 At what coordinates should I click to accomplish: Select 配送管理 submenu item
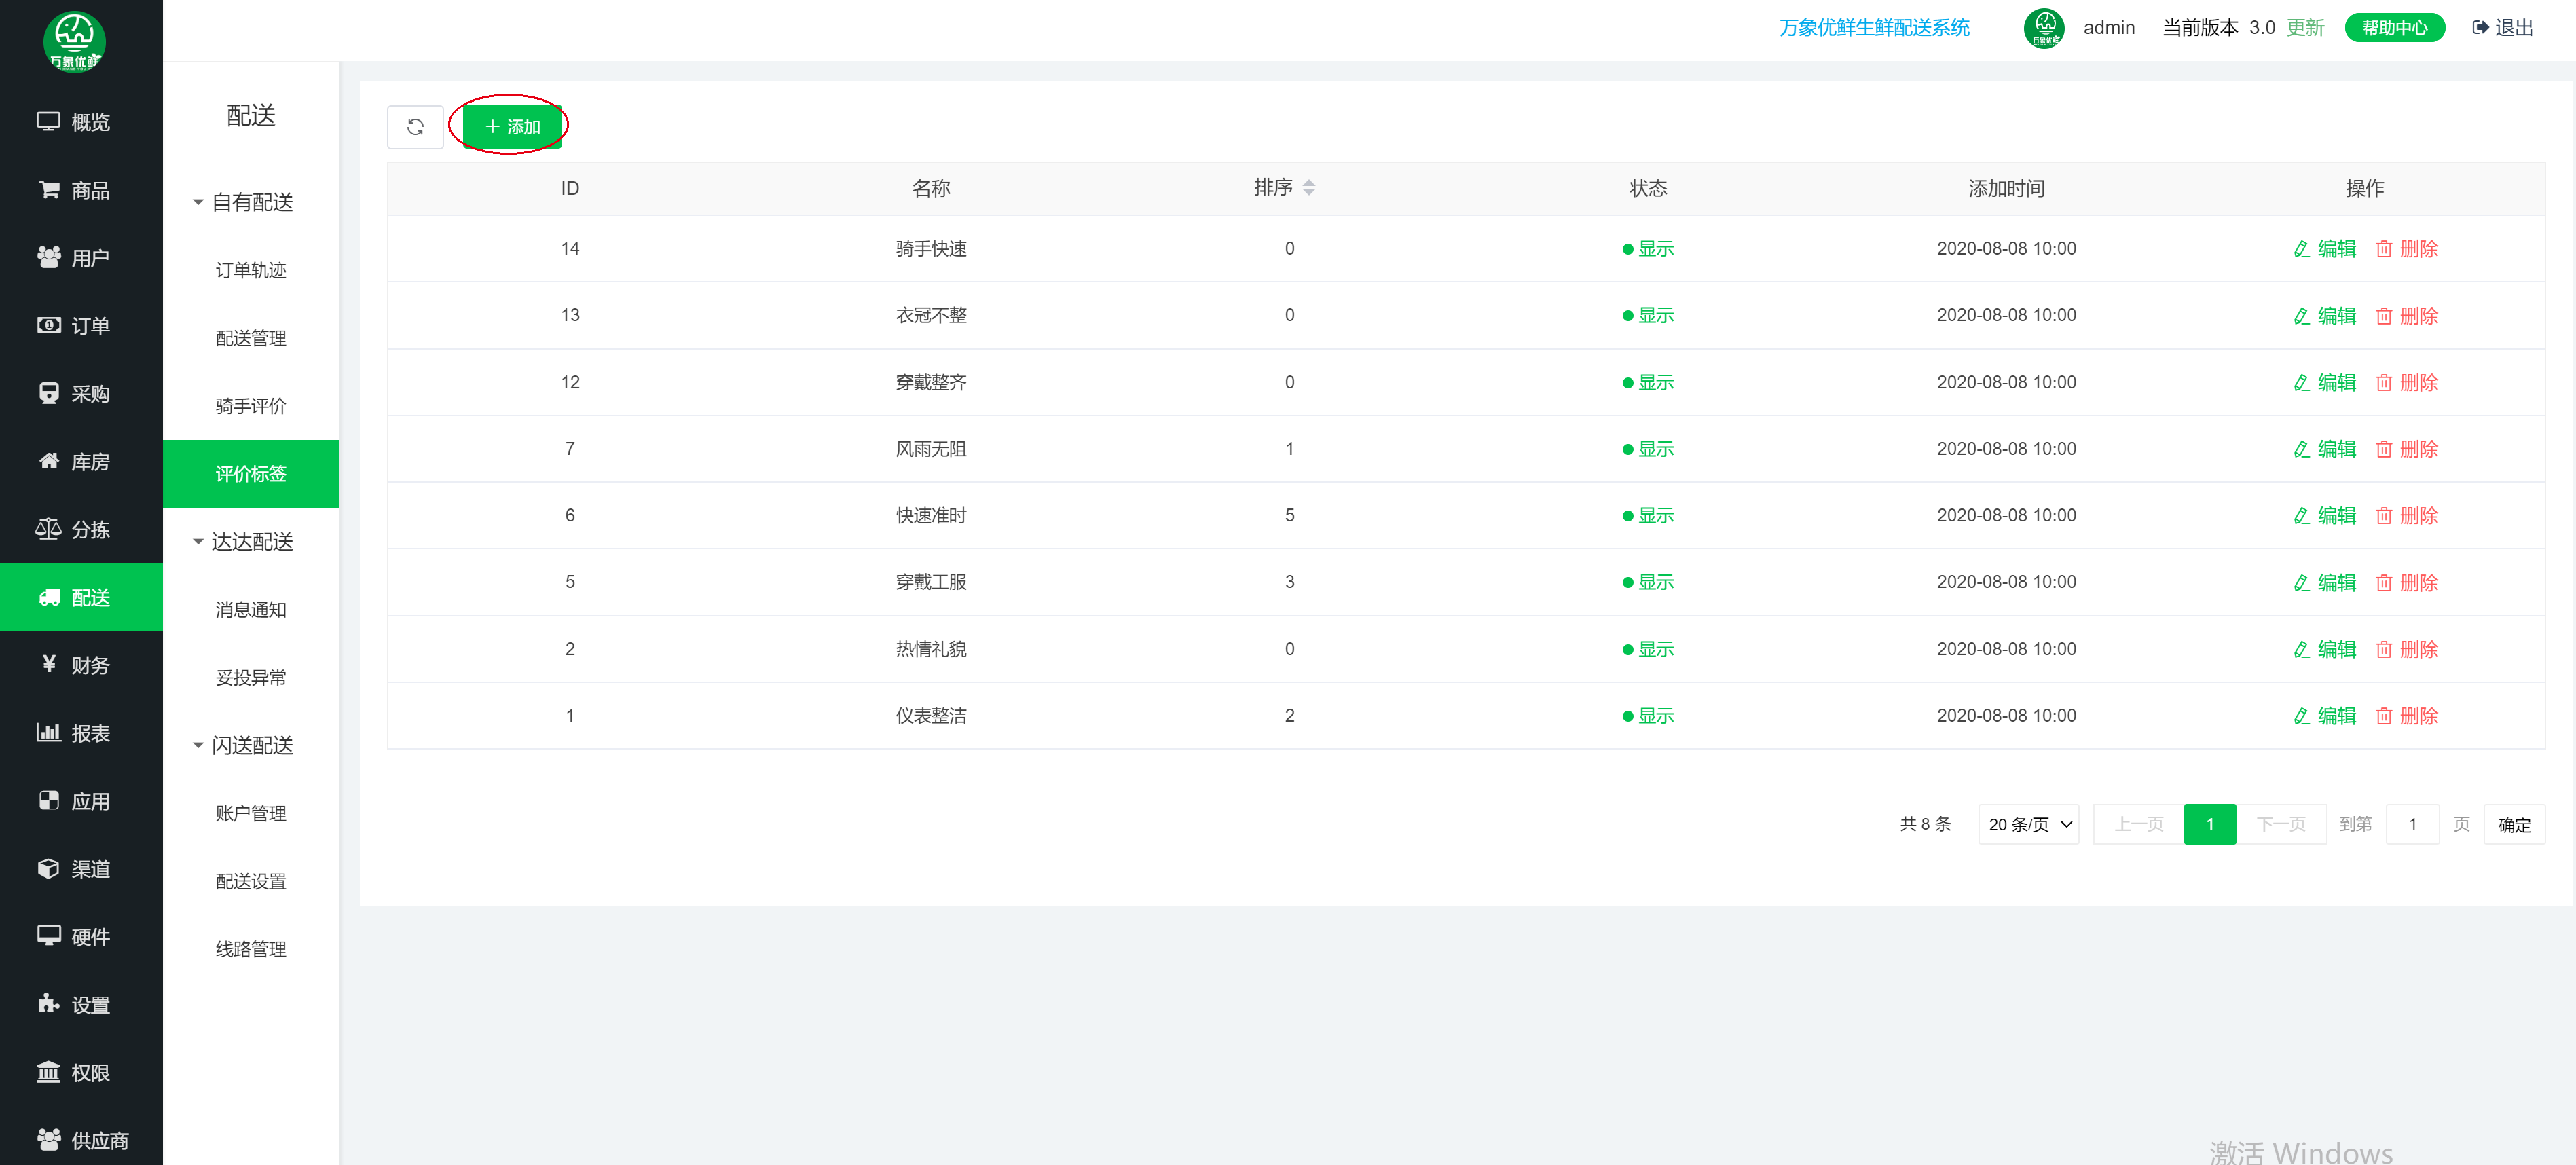(251, 338)
